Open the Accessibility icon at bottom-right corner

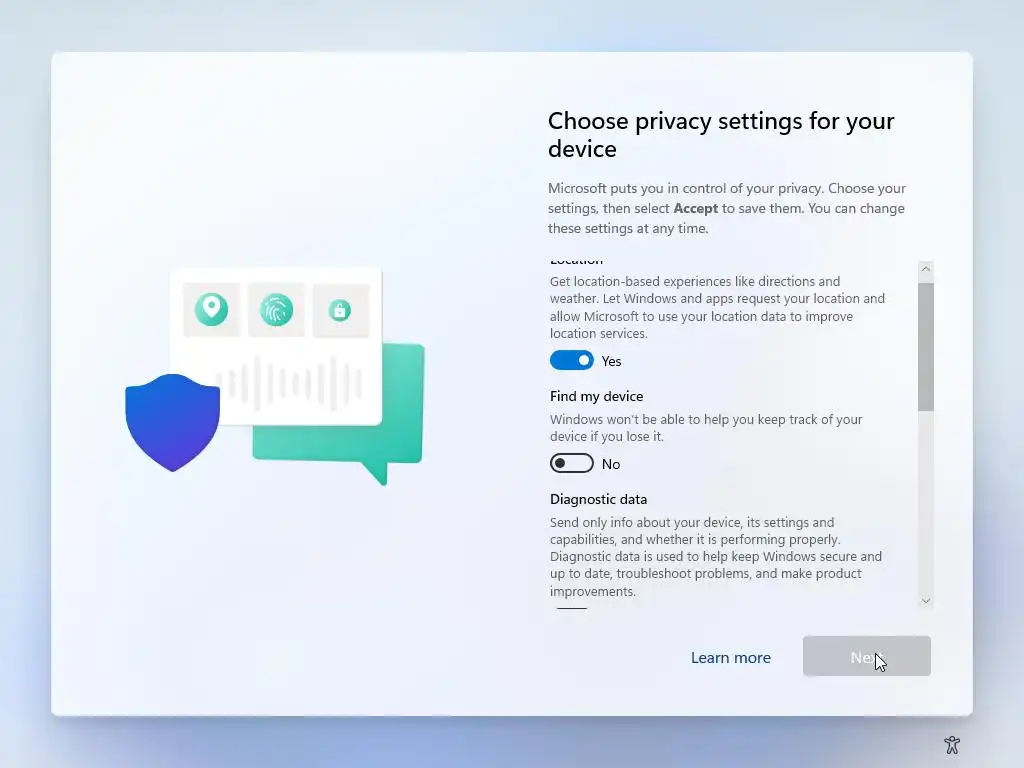pos(952,744)
